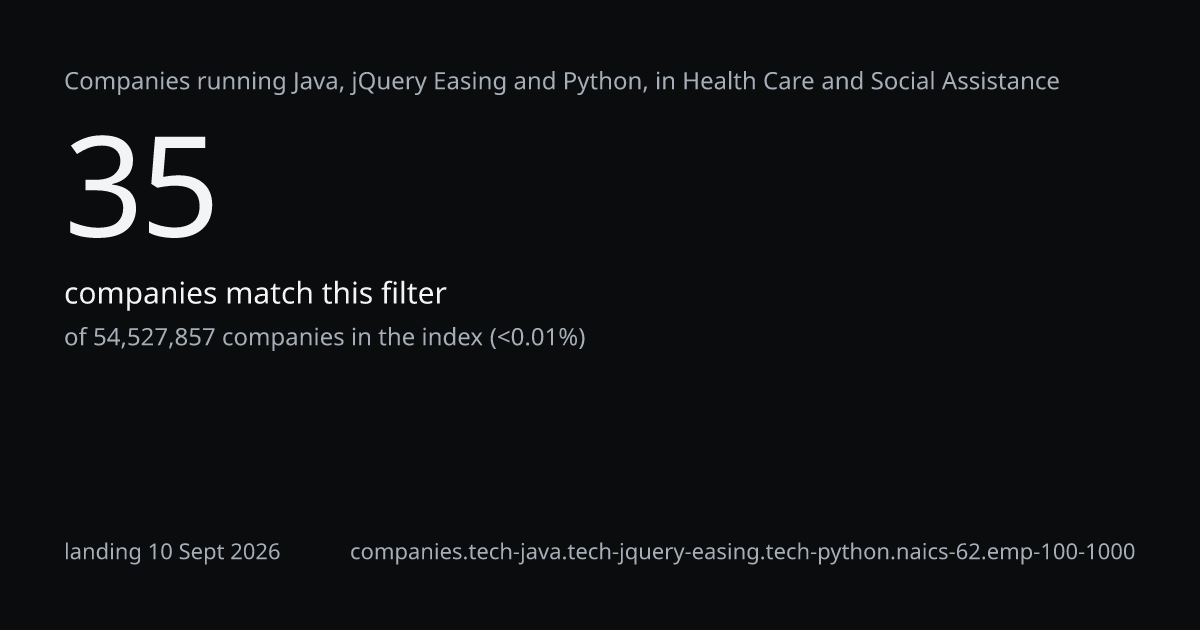Click the 'tech-jquery-easing' slug segment
The image size is (1200, 630).
click(x=664, y=552)
